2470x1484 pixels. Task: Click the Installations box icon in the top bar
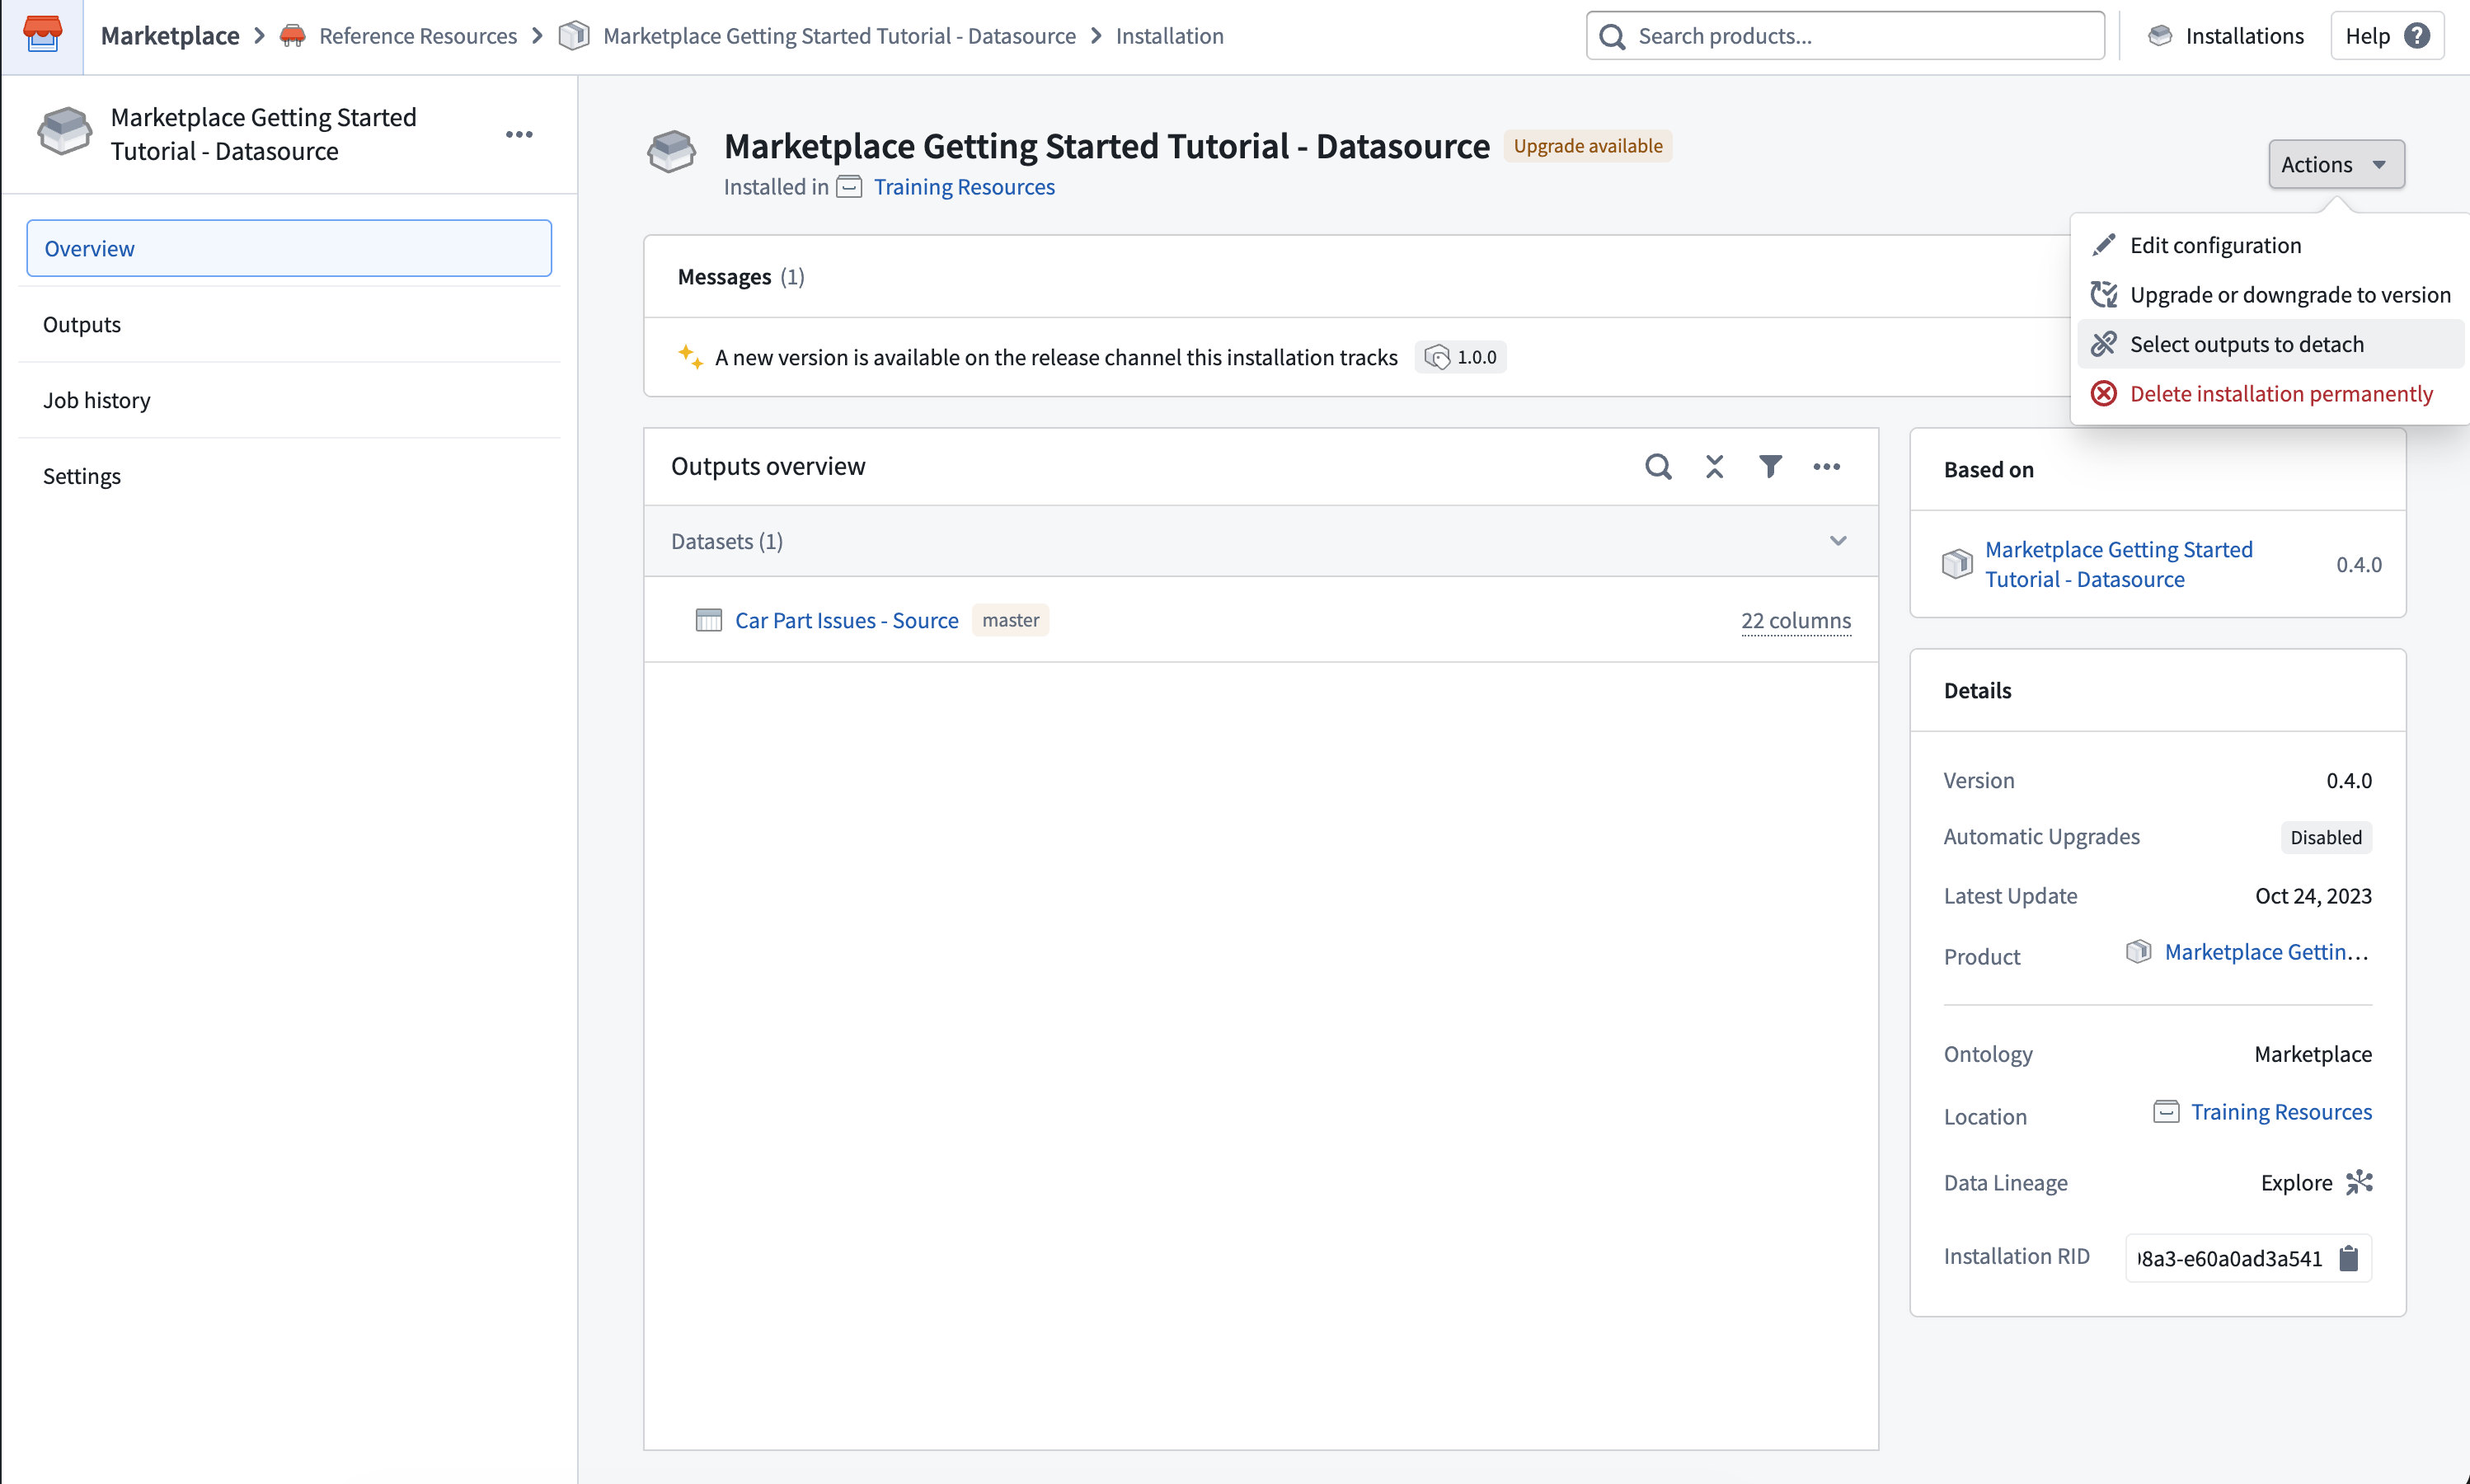pyautogui.click(x=2160, y=36)
